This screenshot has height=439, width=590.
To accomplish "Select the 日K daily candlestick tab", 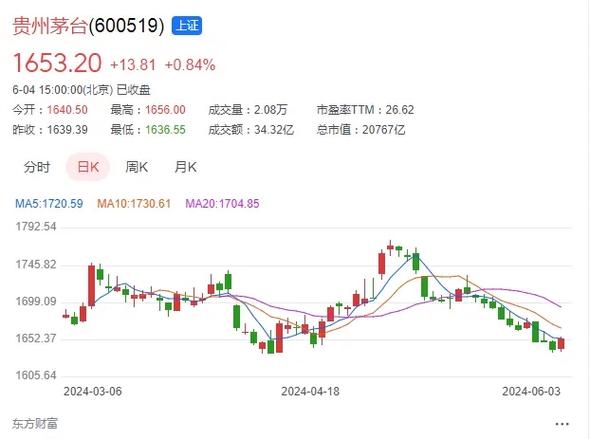I will 88,167.
